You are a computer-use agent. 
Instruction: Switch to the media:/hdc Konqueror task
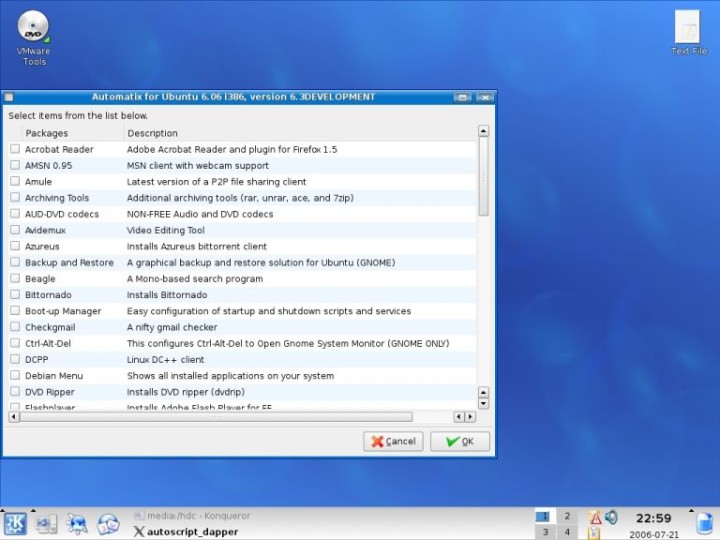pyautogui.click(x=193, y=516)
